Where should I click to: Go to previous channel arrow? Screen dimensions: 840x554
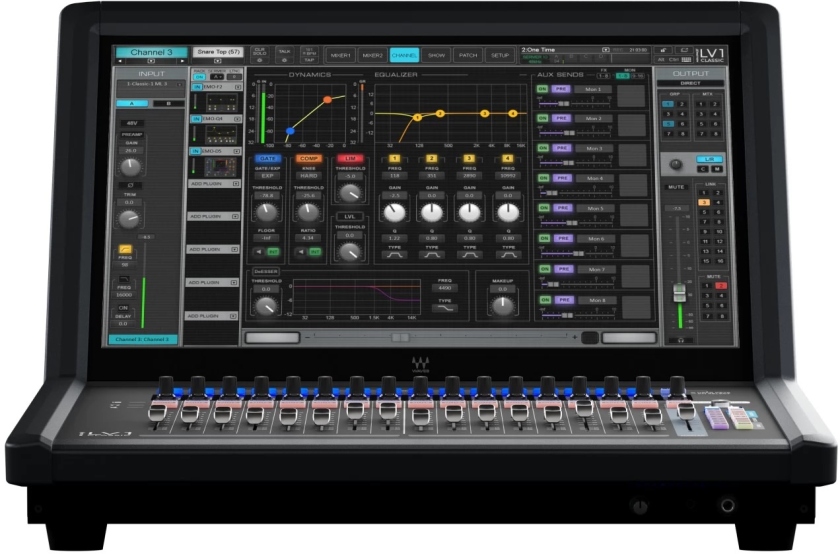click(120, 61)
